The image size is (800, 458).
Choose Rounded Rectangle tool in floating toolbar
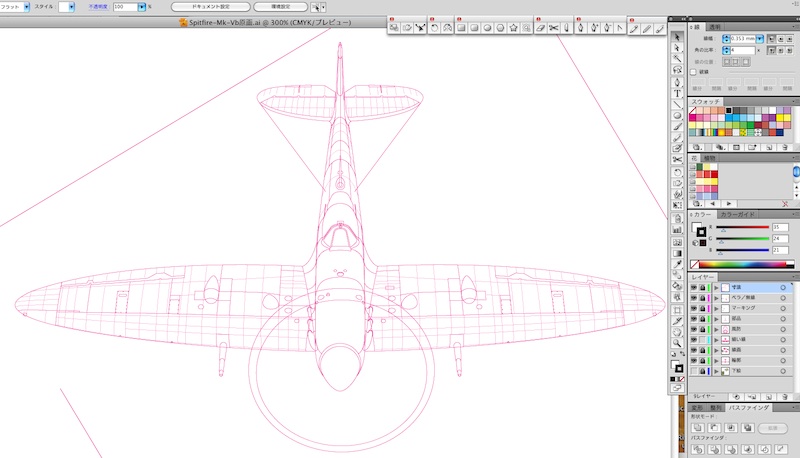coord(474,28)
